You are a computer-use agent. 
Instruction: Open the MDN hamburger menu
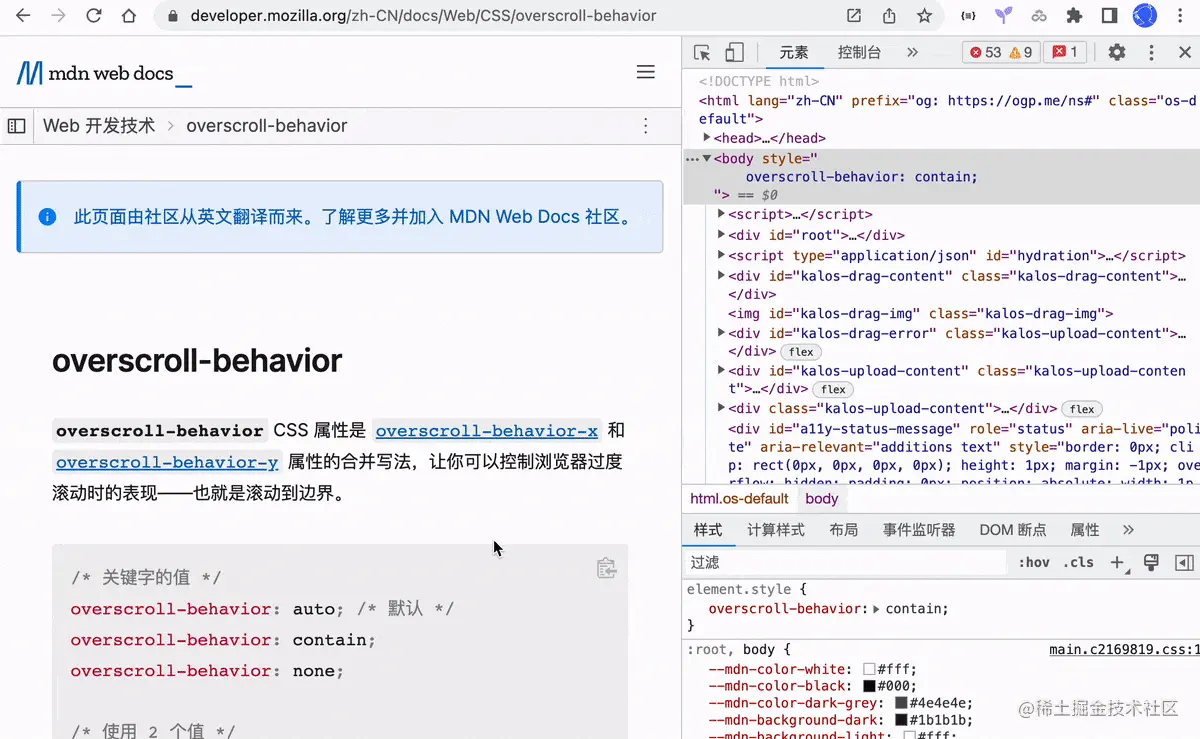tap(646, 72)
